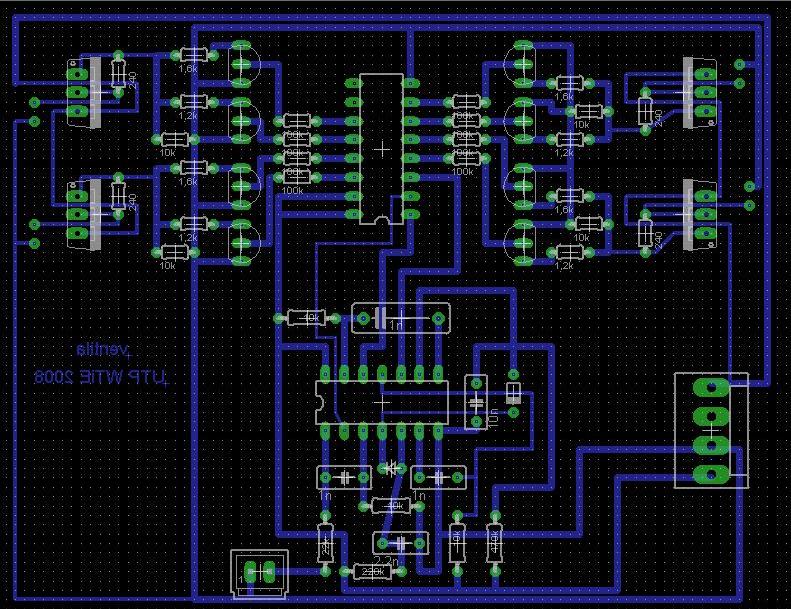Click 240 resistor beside top-right regulator
Image resolution: width=791 pixels, height=609 pixels.
pos(645,111)
